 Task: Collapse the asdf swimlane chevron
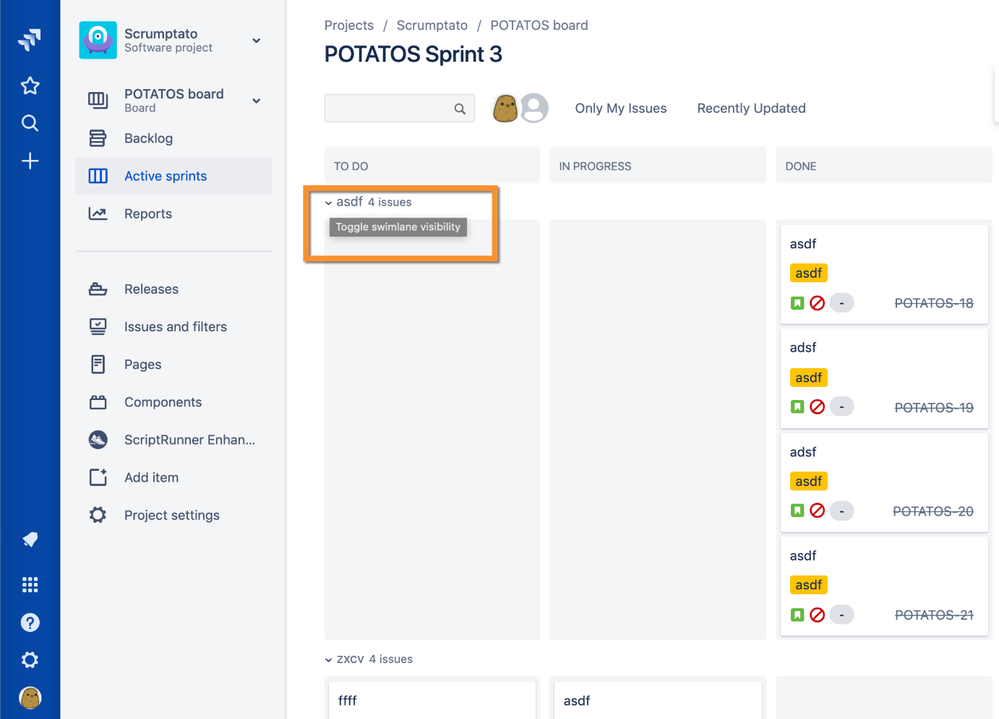click(331, 201)
